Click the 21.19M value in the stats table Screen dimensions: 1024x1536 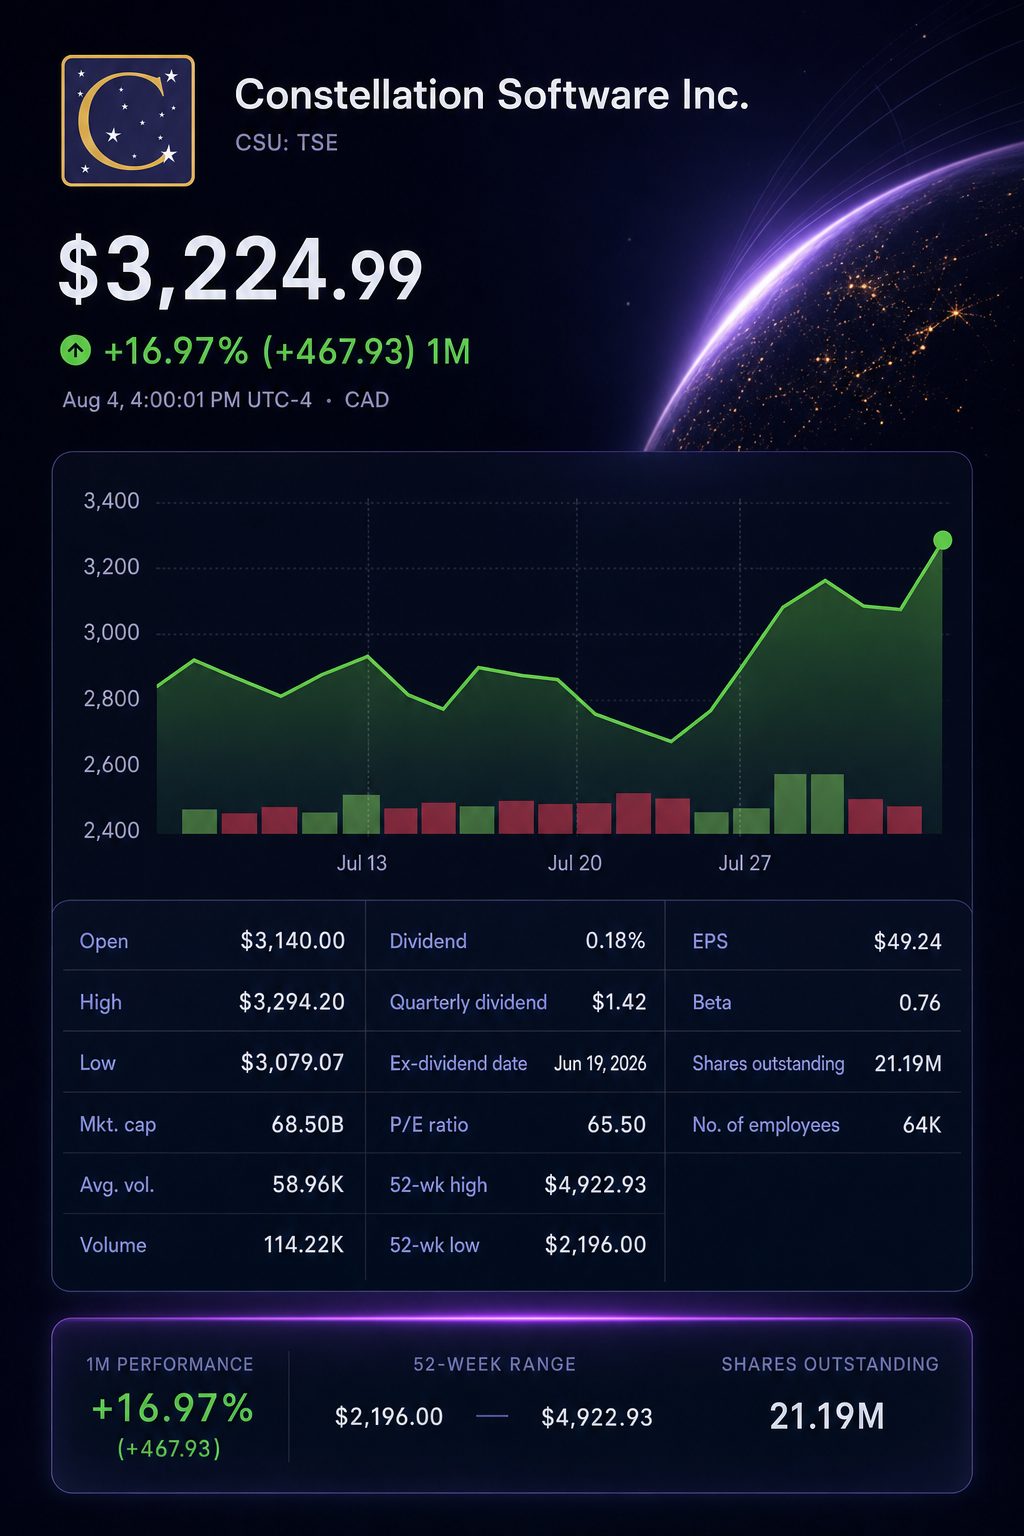click(908, 1064)
